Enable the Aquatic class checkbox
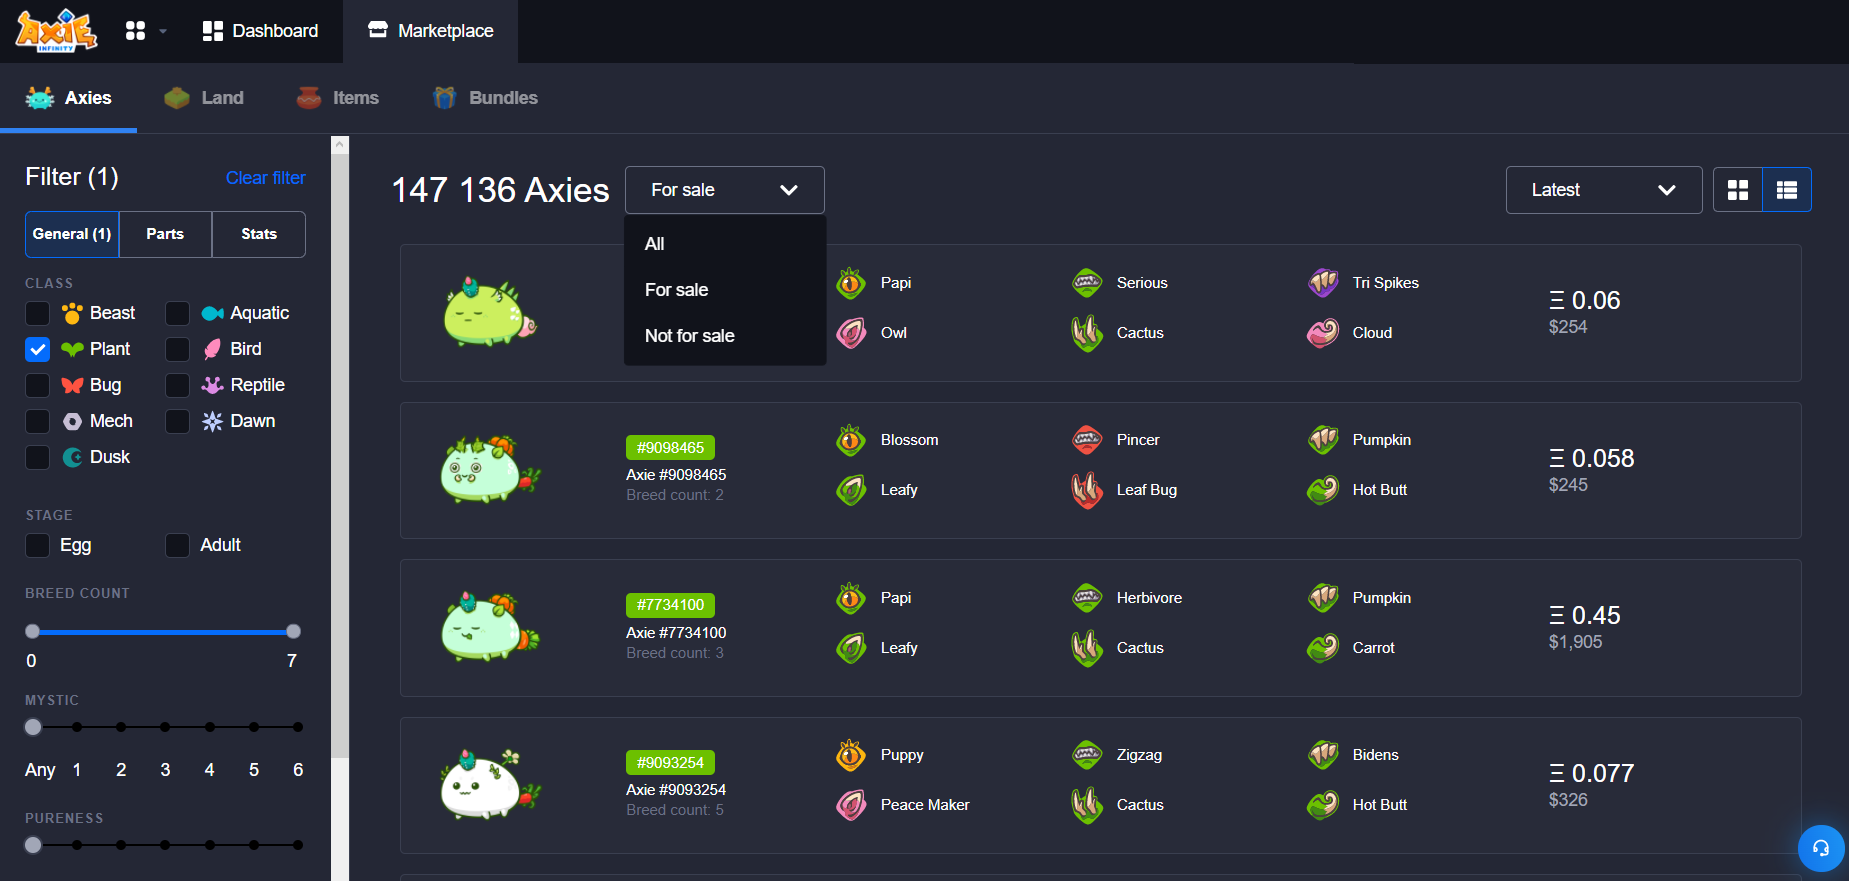Viewport: 1849px width, 881px height. click(x=177, y=313)
